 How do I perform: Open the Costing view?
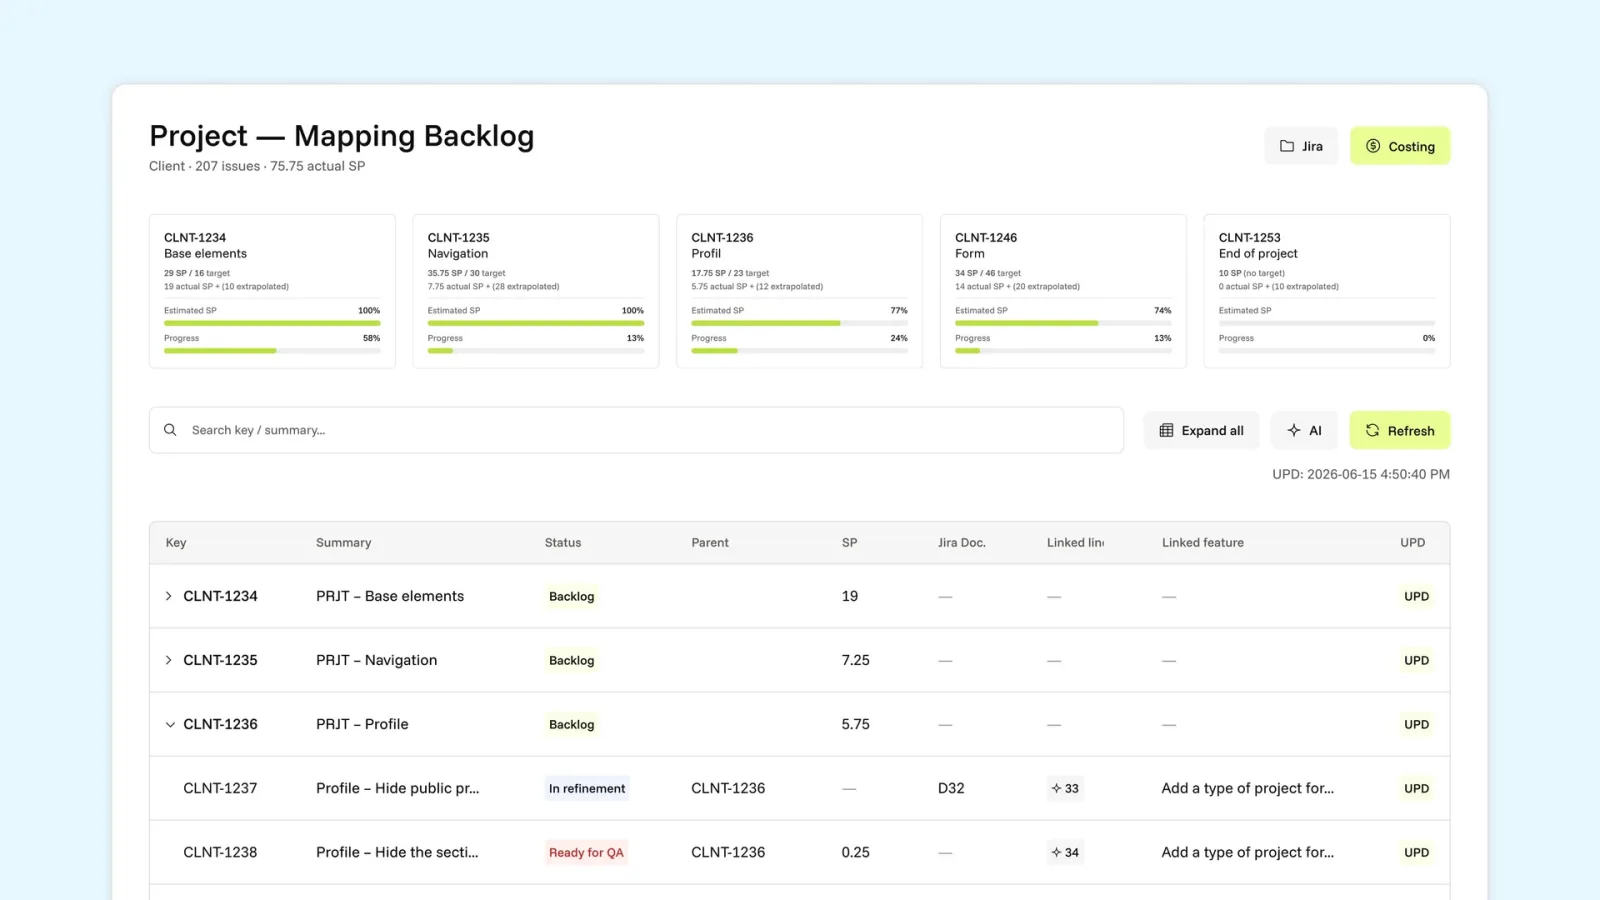point(1400,146)
